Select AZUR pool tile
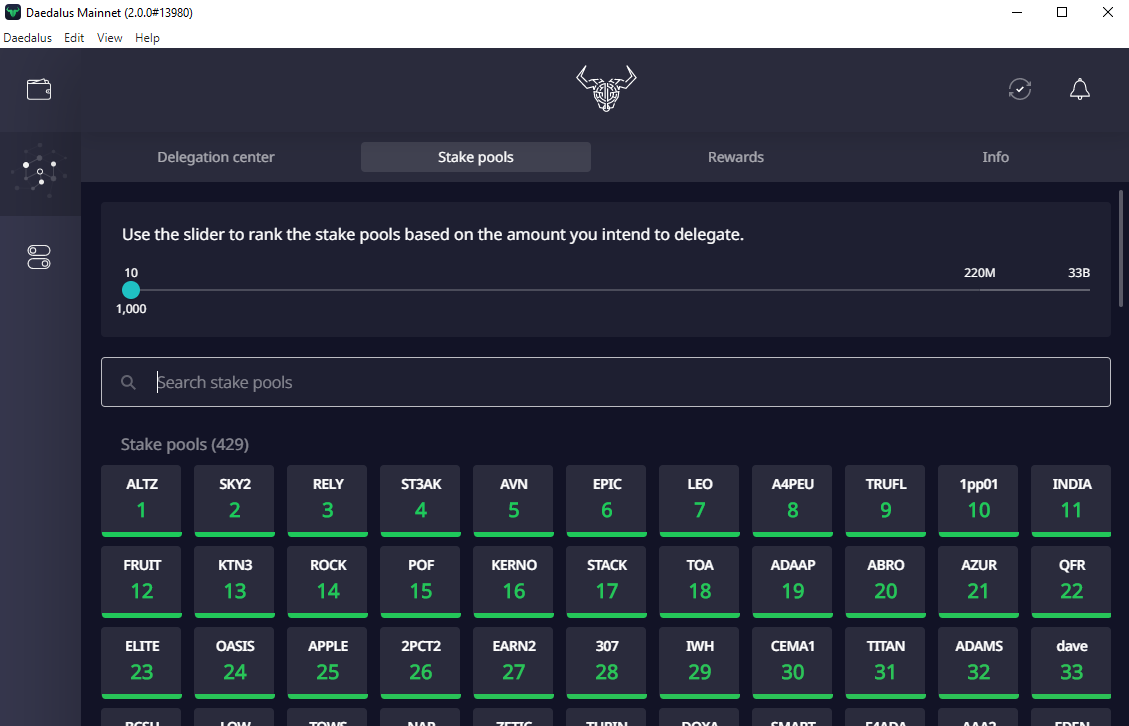1129x726 pixels. (x=979, y=582)
